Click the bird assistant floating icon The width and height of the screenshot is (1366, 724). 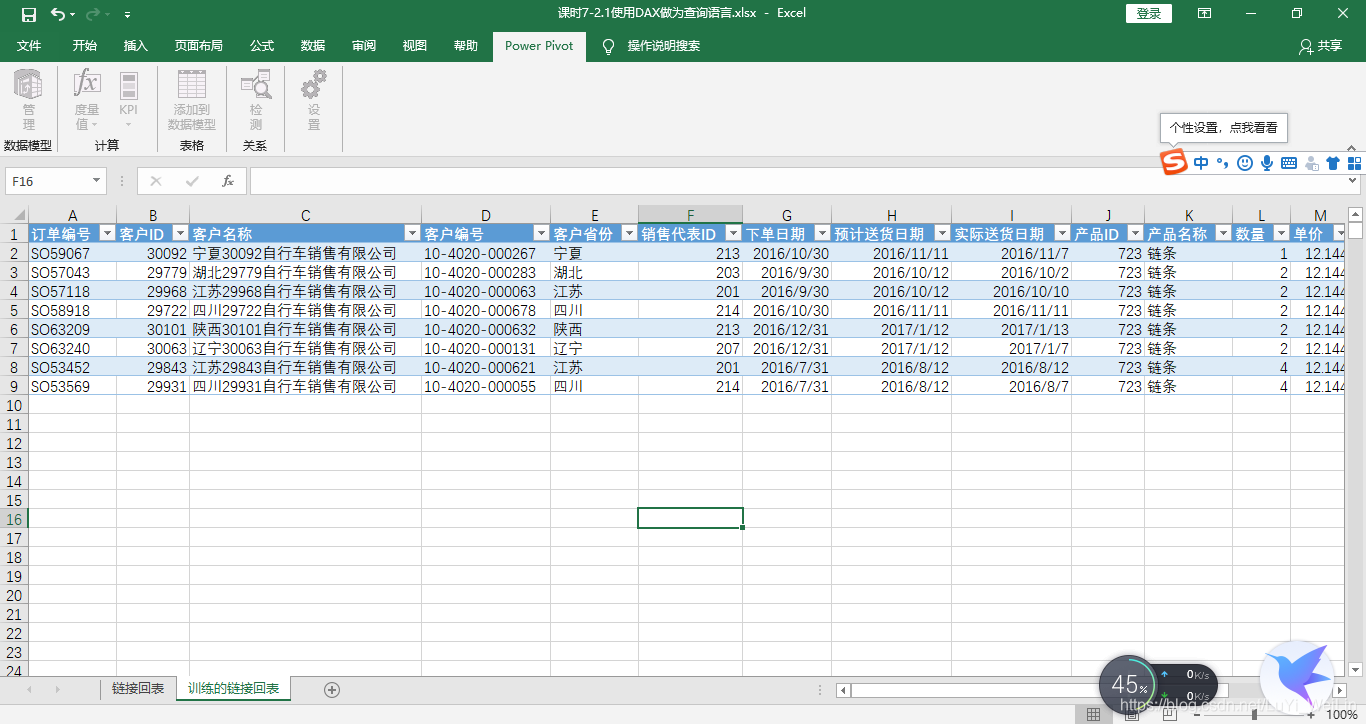pyautogui.click(x=1297, y=676)
